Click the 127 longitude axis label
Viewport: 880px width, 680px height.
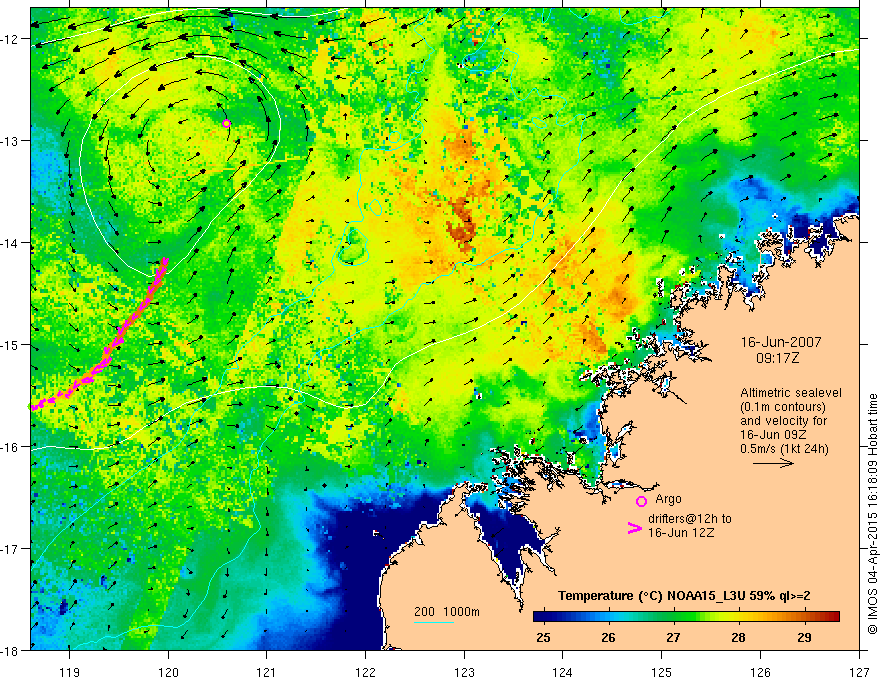859,672
